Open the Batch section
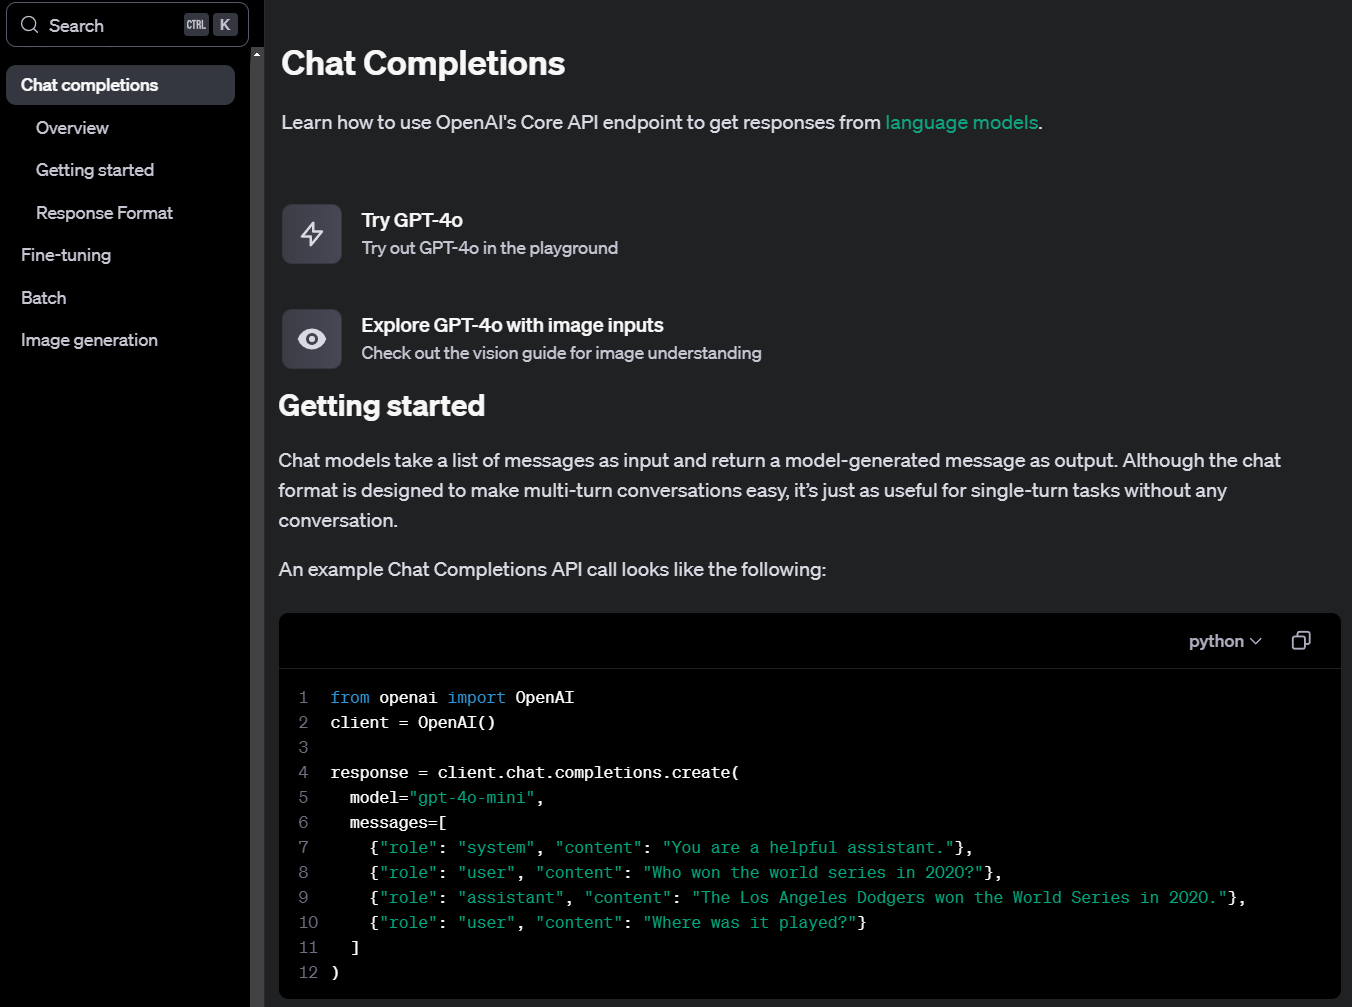The image size is (1352, 1007). (43, 298)
